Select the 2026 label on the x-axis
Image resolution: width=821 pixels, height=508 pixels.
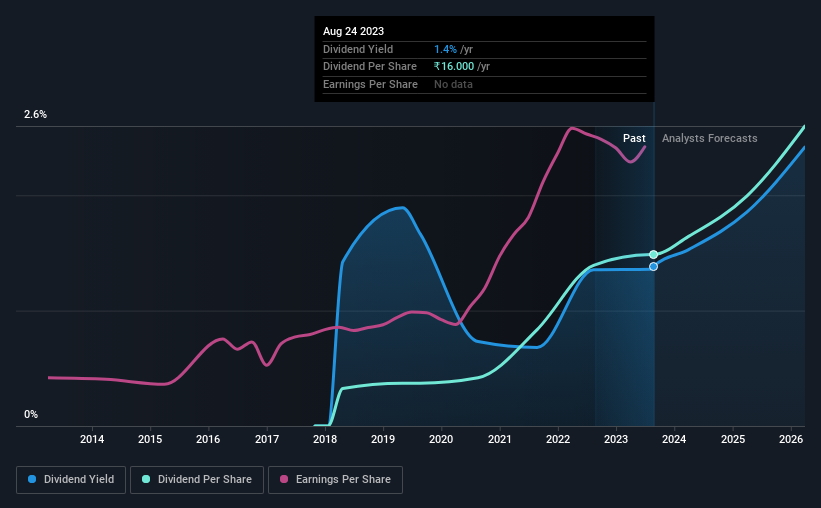click(x=791, y=439)
